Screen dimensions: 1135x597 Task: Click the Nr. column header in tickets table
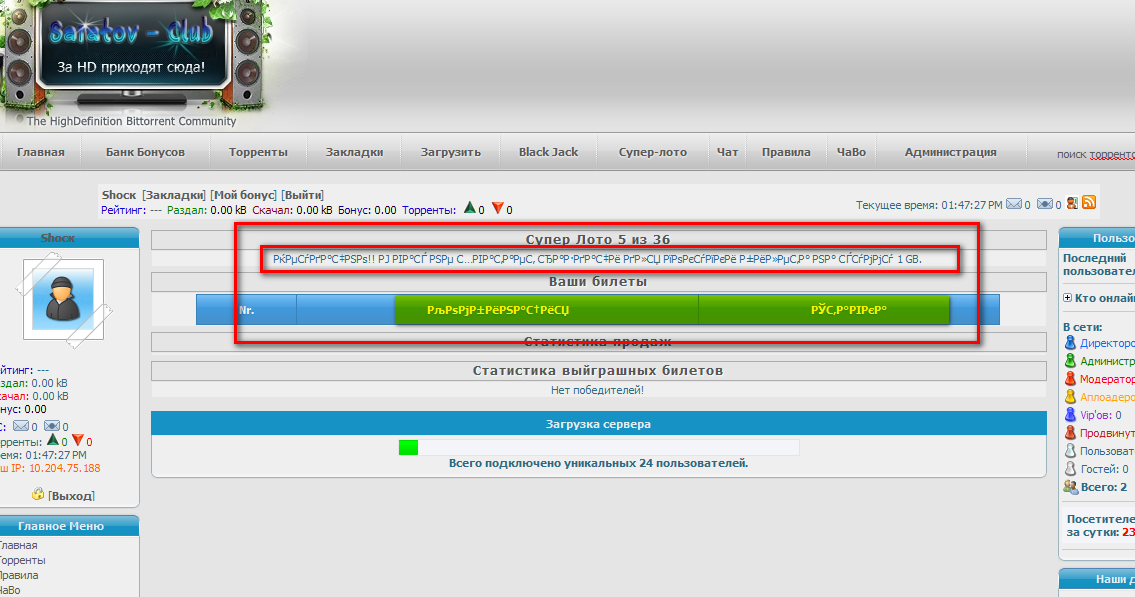[x=247, y=310]
